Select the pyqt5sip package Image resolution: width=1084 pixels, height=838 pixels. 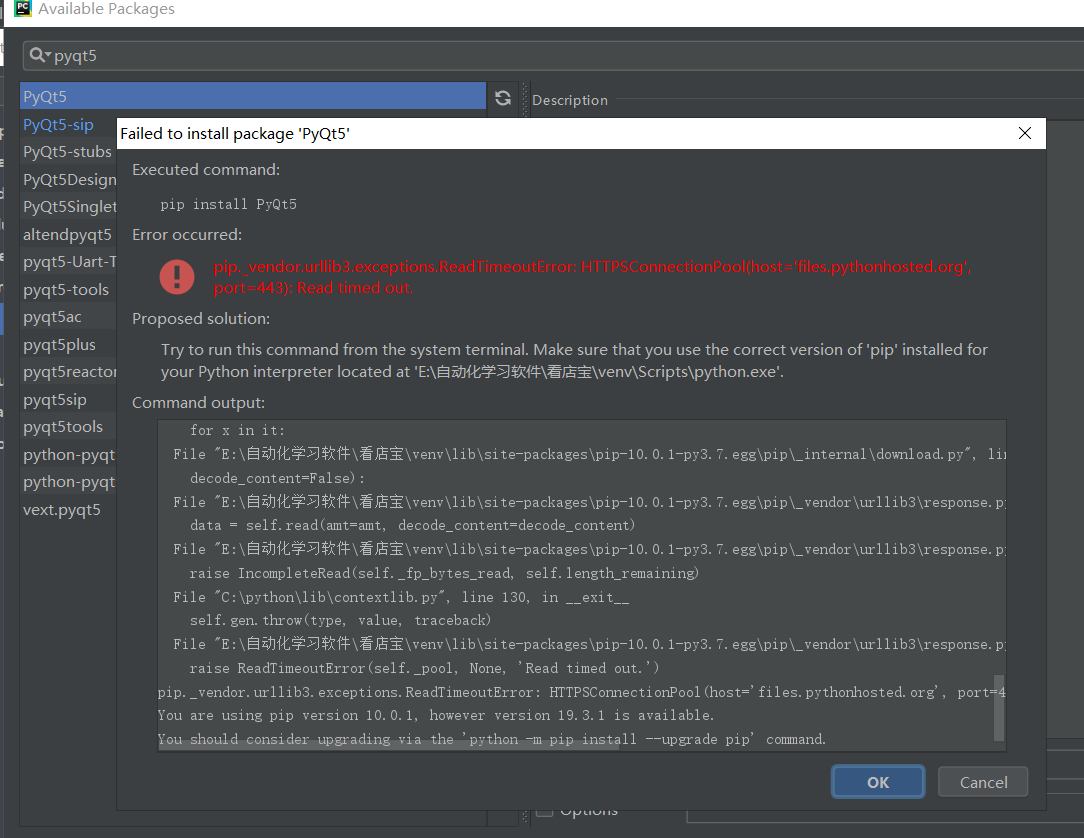[55, 399]
